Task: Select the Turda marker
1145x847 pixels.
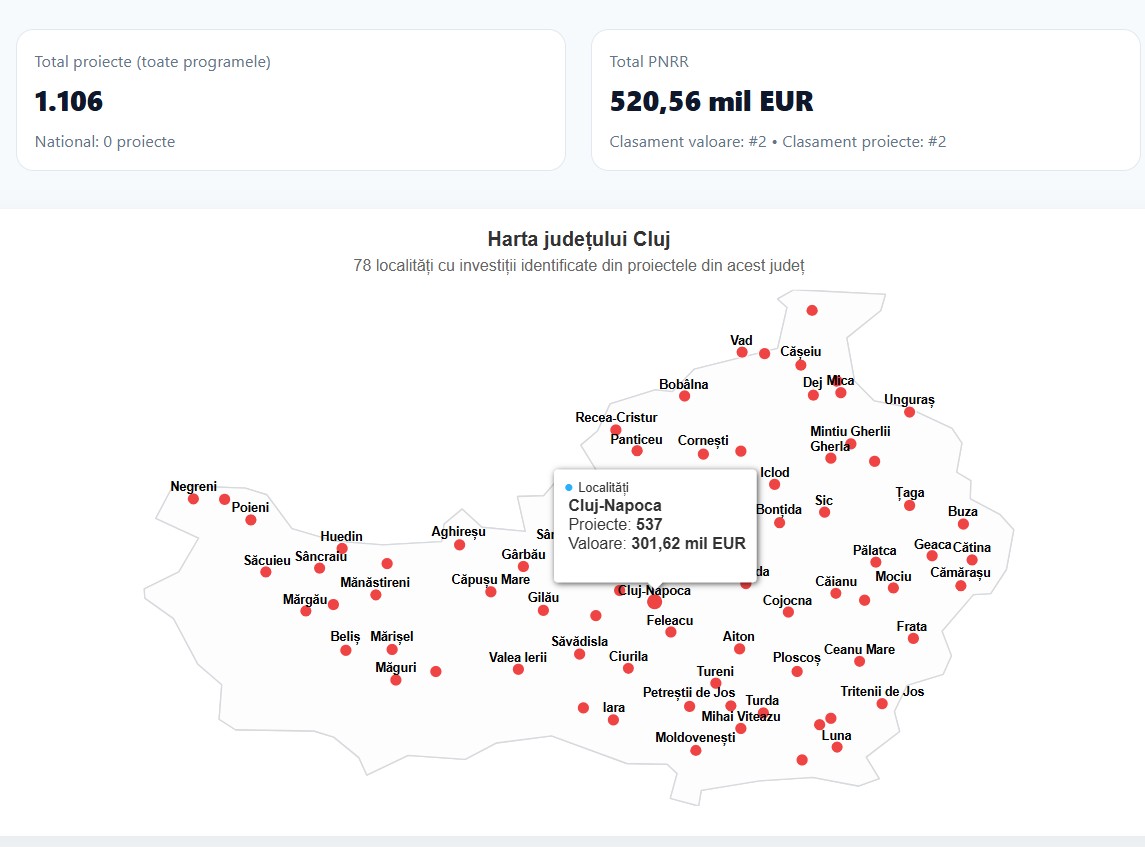Action: pyautogui.click(x=762, y=710)
